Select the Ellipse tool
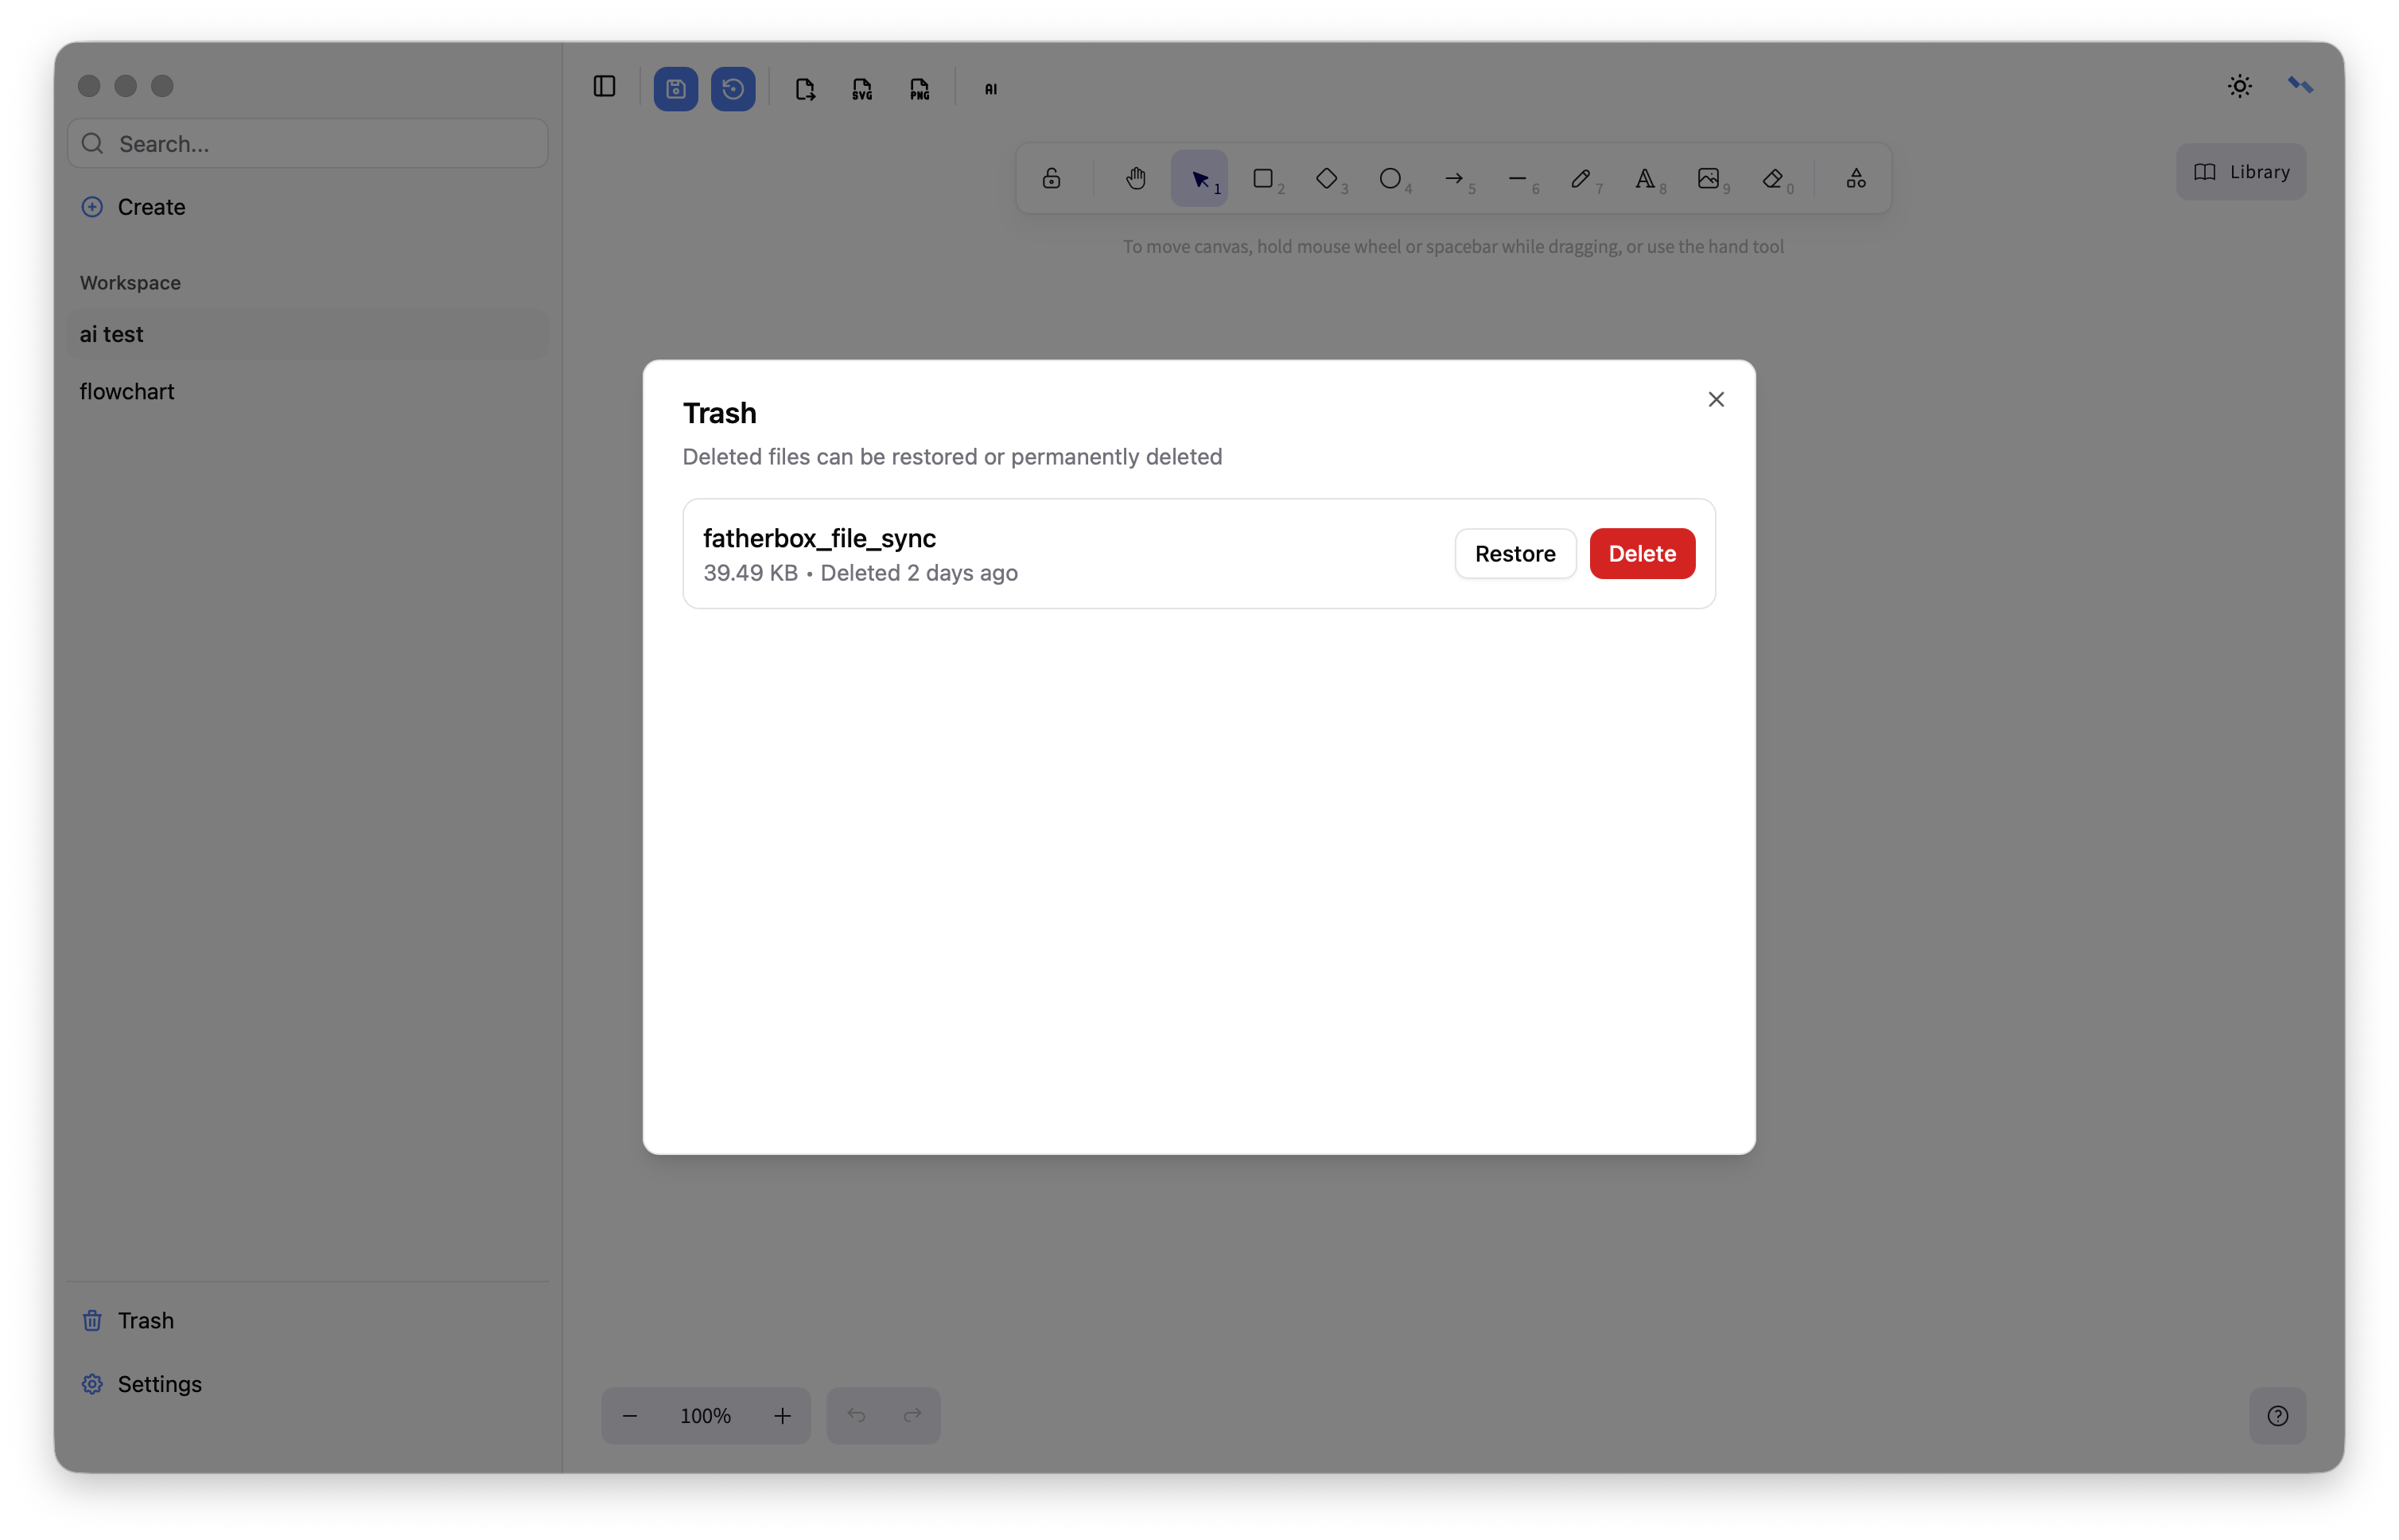Viewport: 2399px width, 1540px height. [x=1391, y=179]
